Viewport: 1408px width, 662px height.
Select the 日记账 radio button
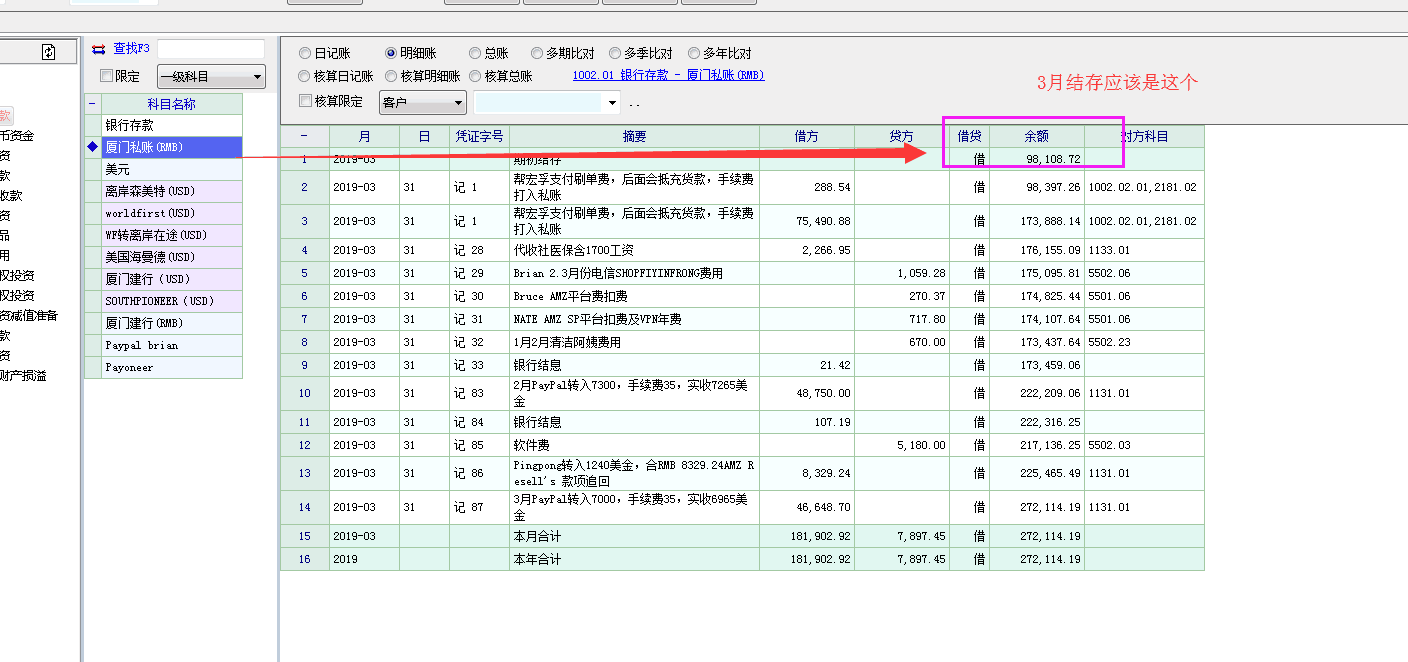(x=305, y=53)
